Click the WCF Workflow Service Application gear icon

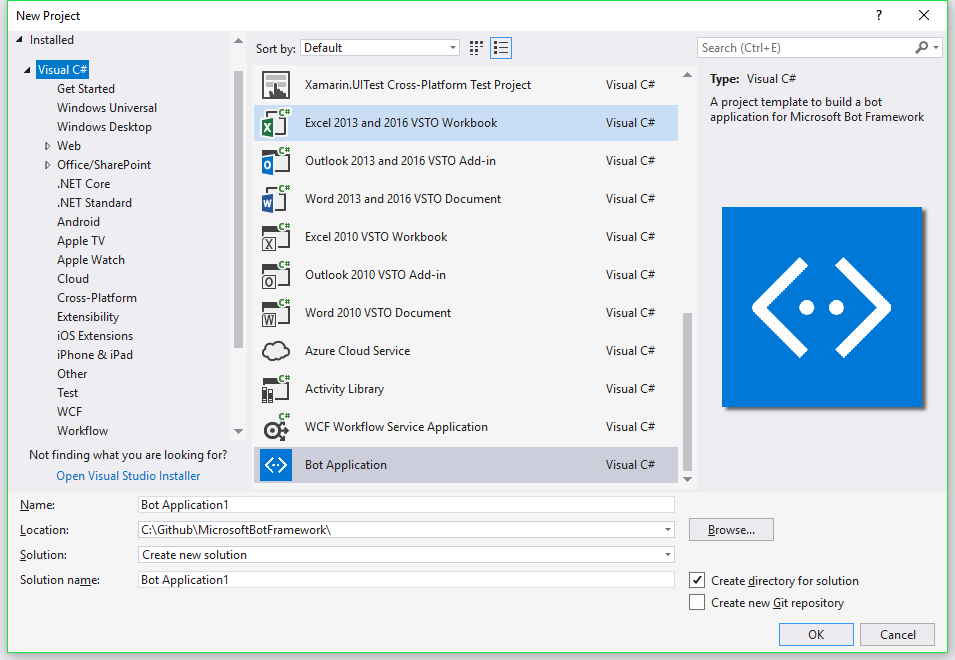coord(276,427)
